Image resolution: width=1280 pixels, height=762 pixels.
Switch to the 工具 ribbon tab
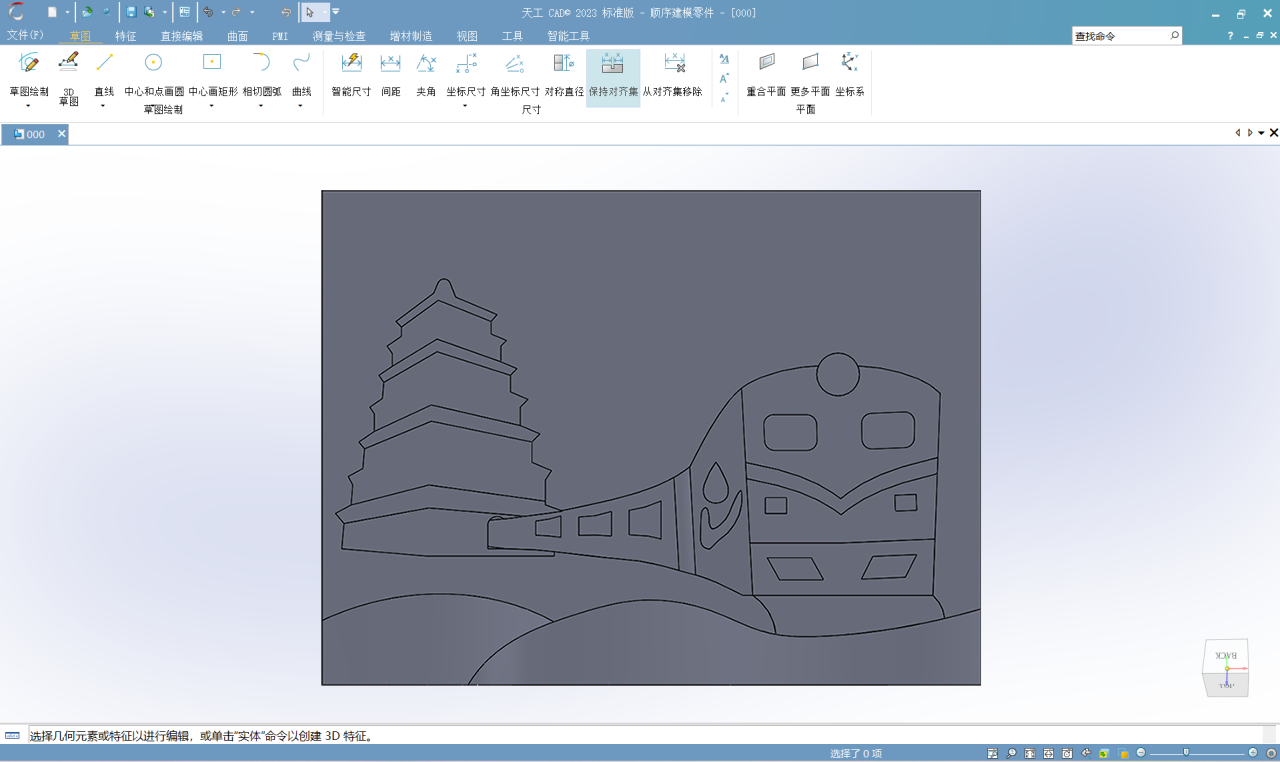pos(512,36)
